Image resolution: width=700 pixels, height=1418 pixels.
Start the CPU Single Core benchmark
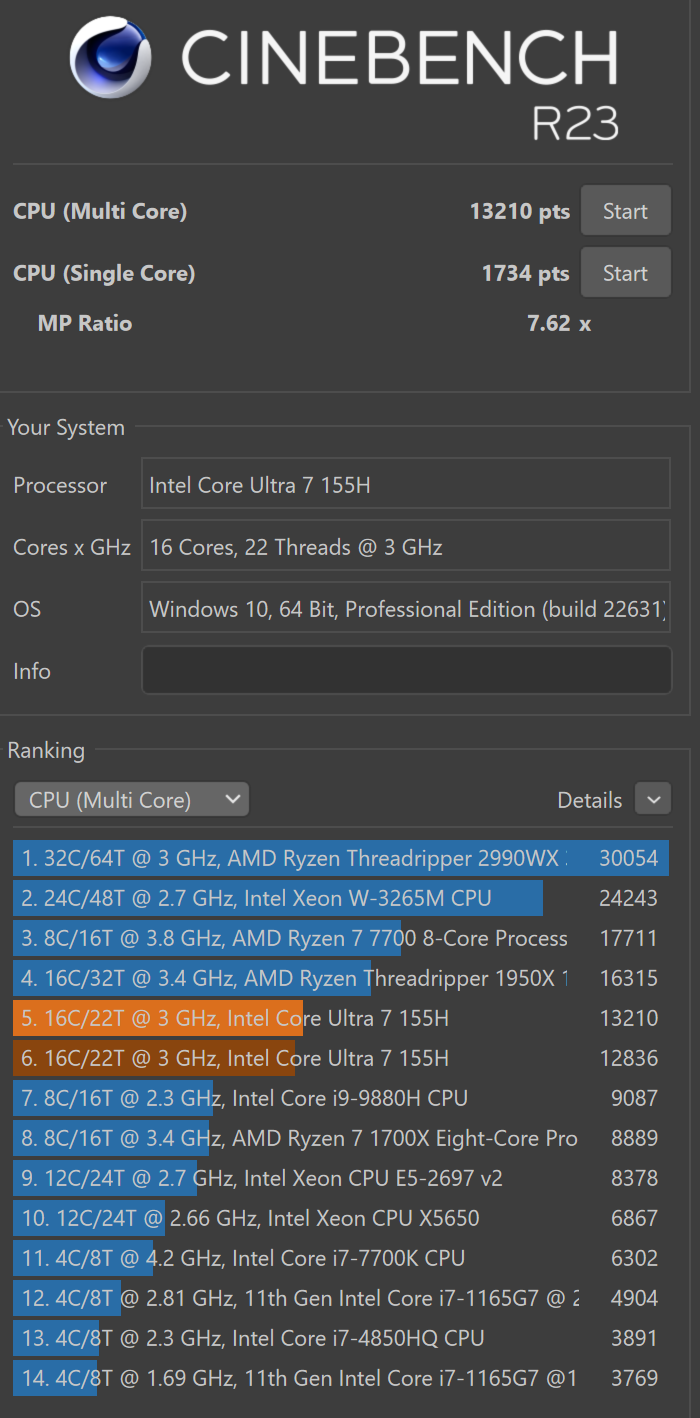[625, 273]
